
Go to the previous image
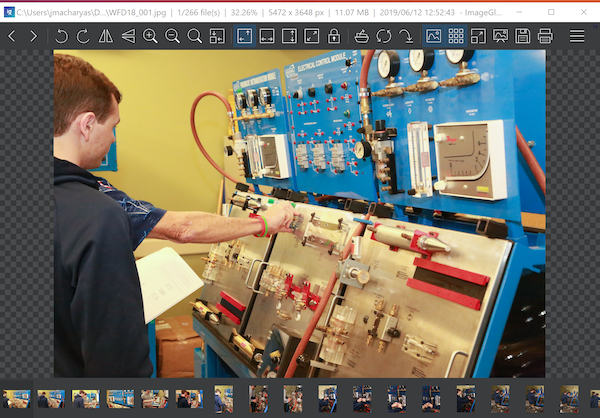[11, 36]
